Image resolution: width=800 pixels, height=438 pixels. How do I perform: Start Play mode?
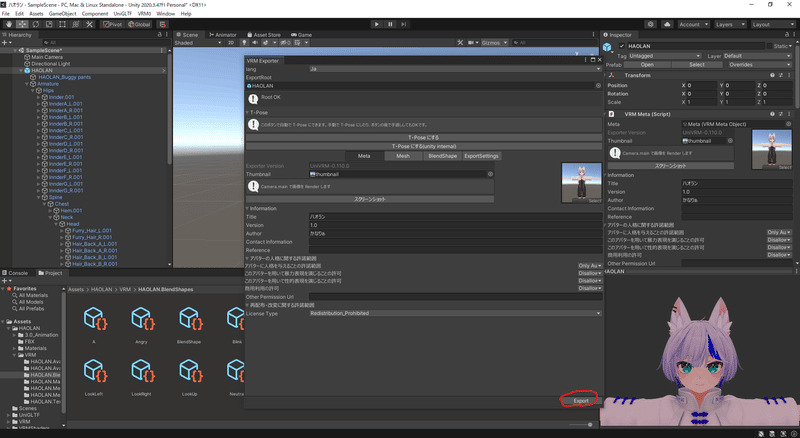click(377, 24)
